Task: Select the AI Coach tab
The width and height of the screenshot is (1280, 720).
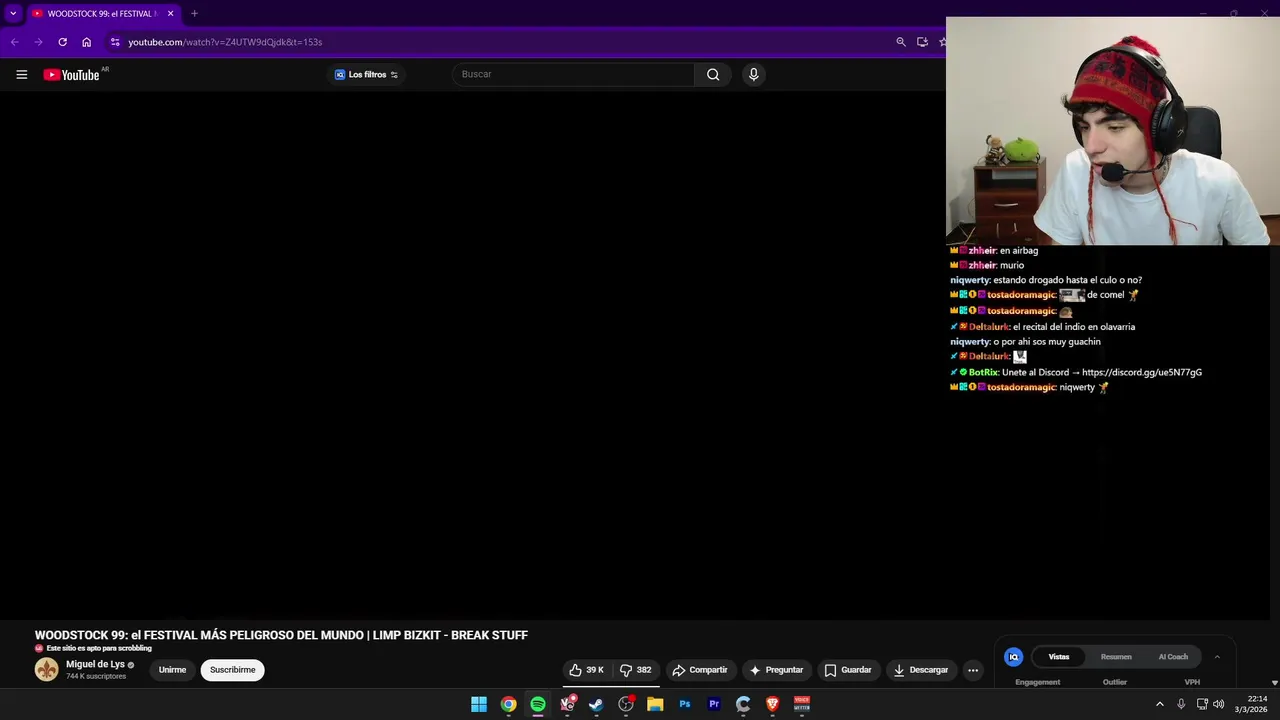Action: pos(1173,657)
